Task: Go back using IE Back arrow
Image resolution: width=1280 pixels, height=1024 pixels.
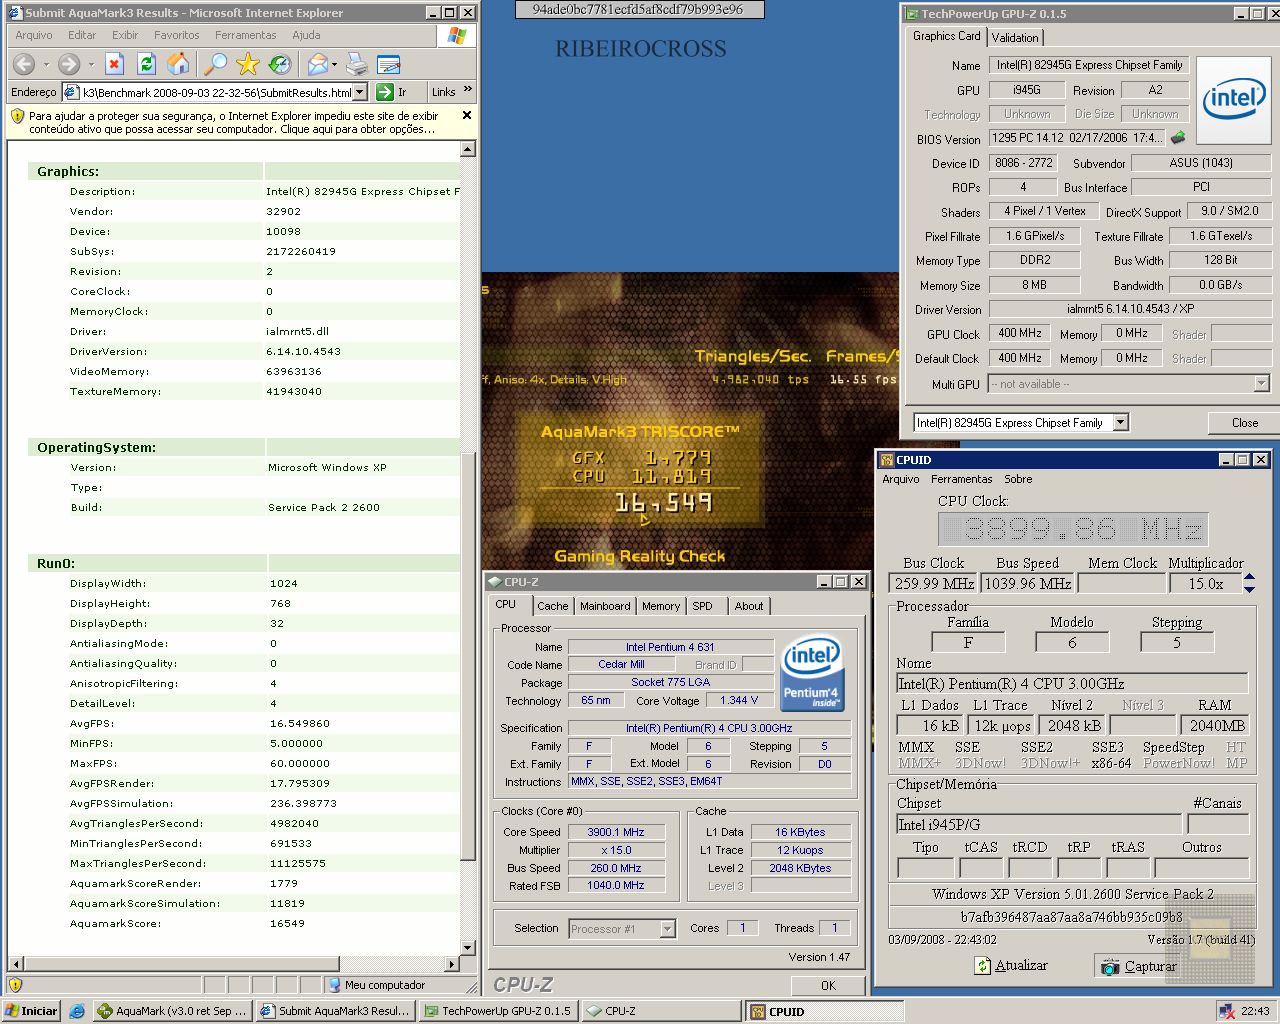Action: coord(24,64)
